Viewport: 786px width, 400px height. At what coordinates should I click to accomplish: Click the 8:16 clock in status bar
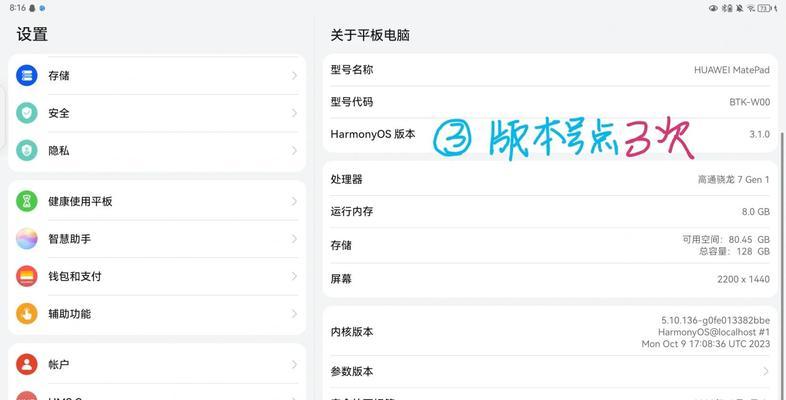pyautogui.click(x=18, y=8)
